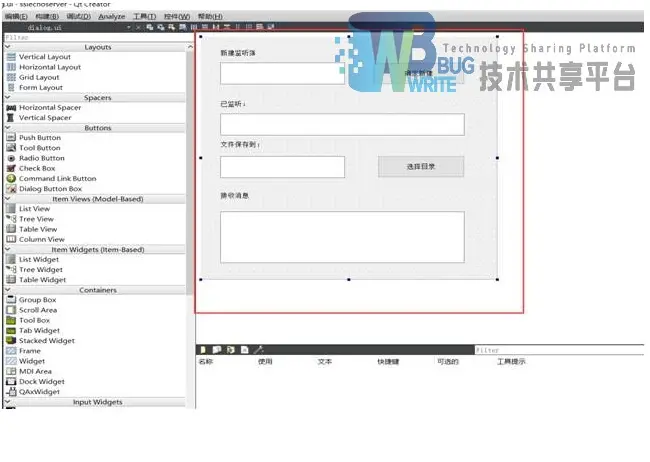Collapse the Input Widgets category
This screenshot has width=650, height=462.
7,402
